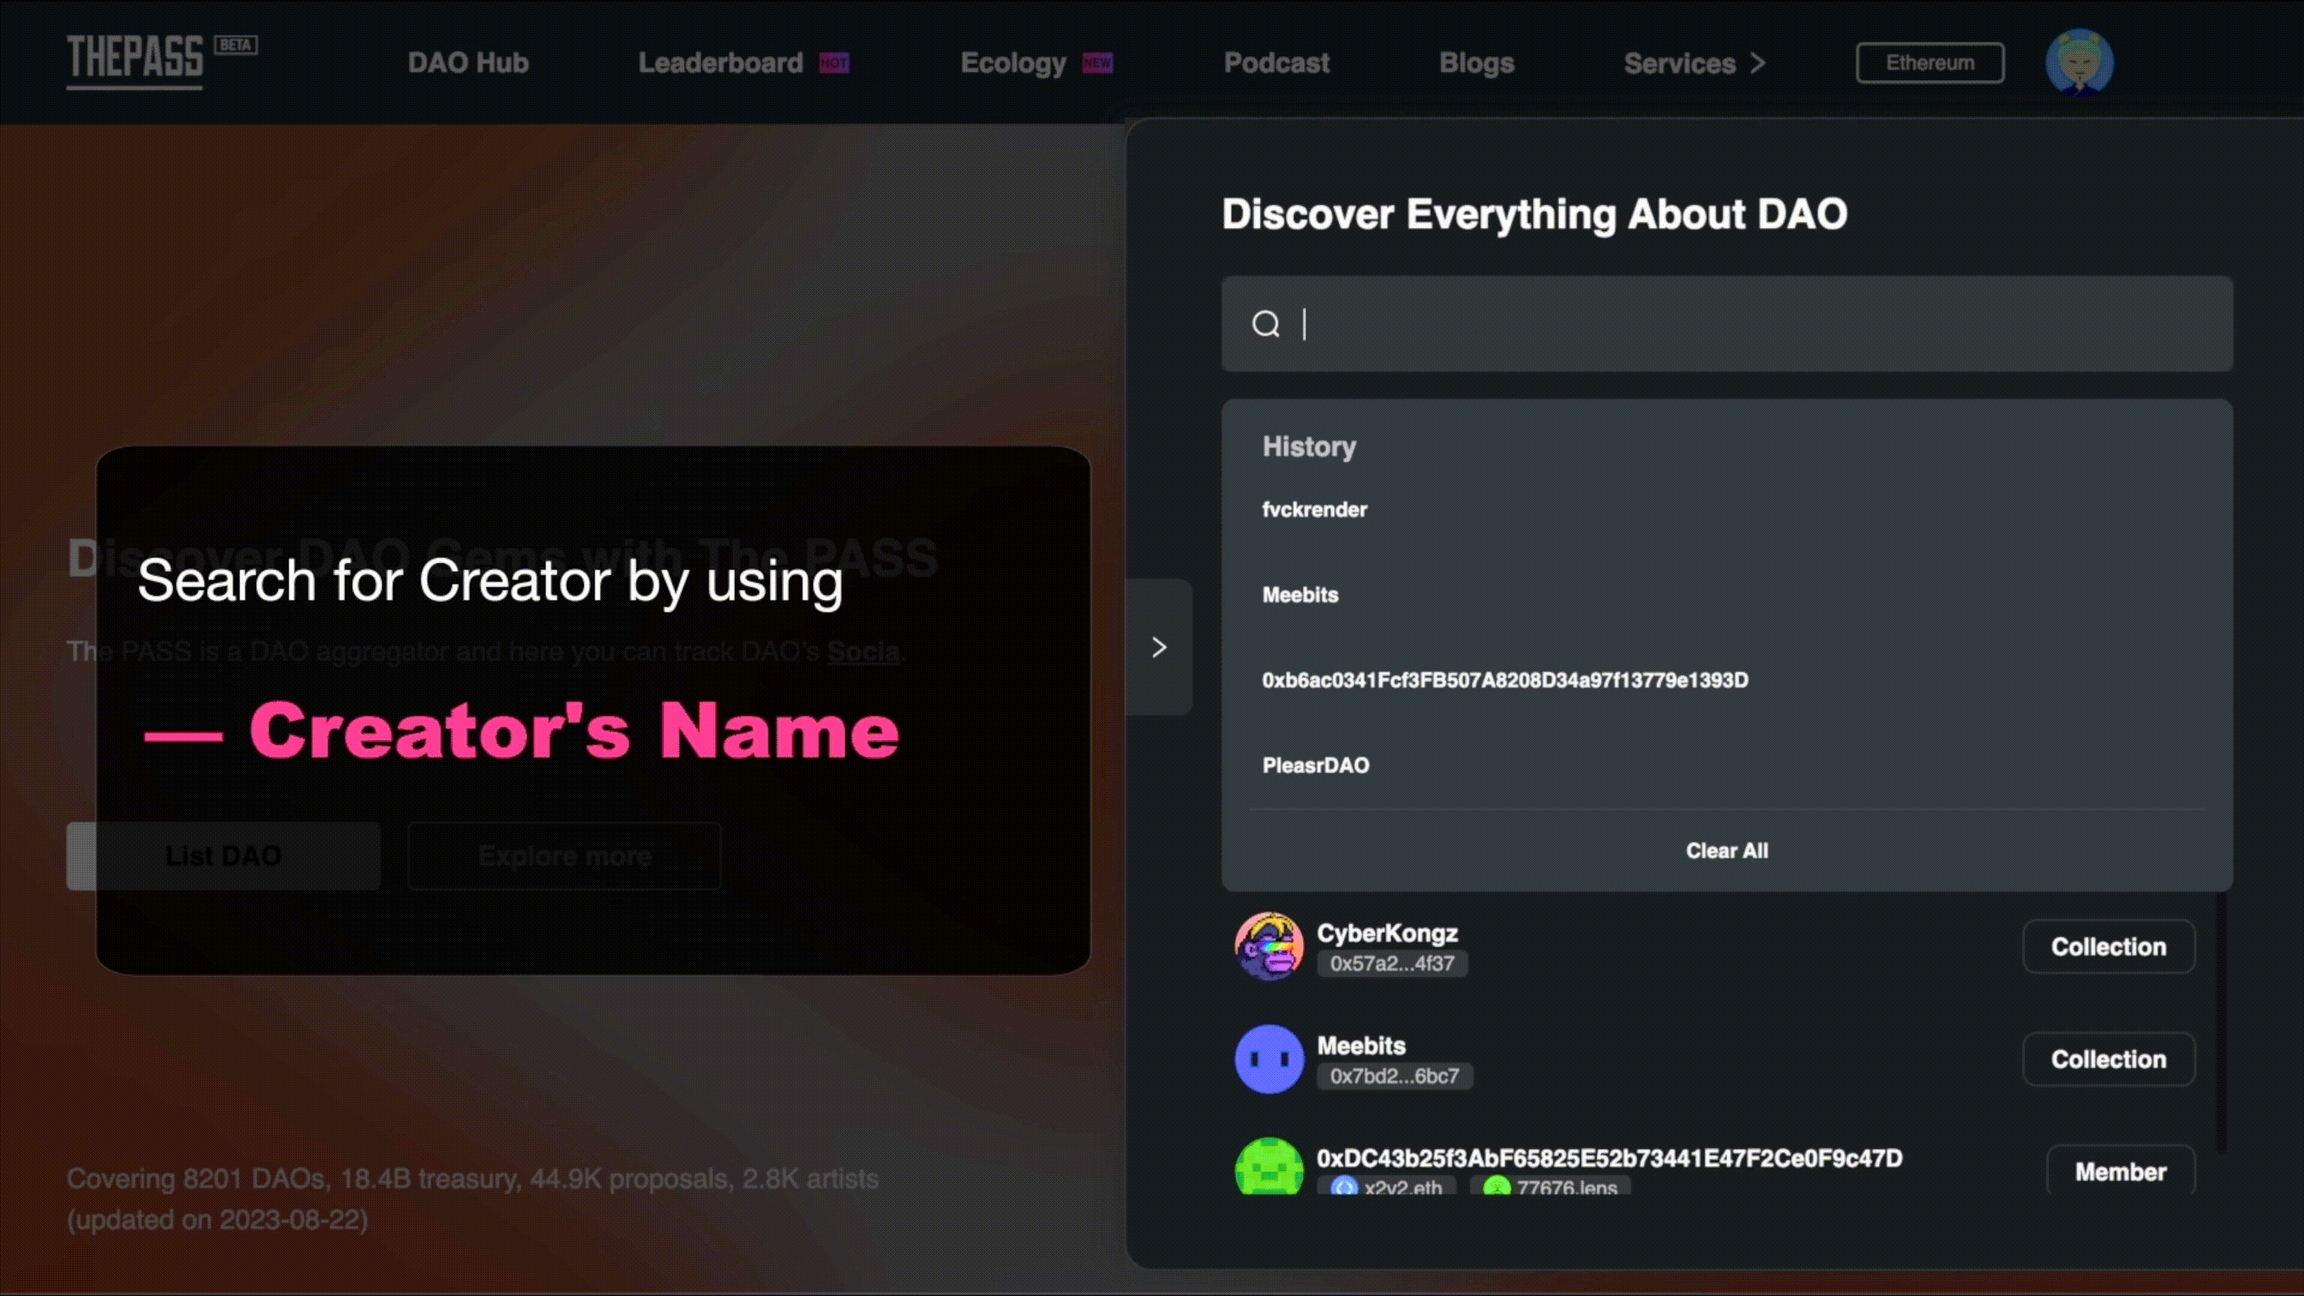Click the Meebits blue avatar
2304x1296 pixels.
tap(1268, 1058)
